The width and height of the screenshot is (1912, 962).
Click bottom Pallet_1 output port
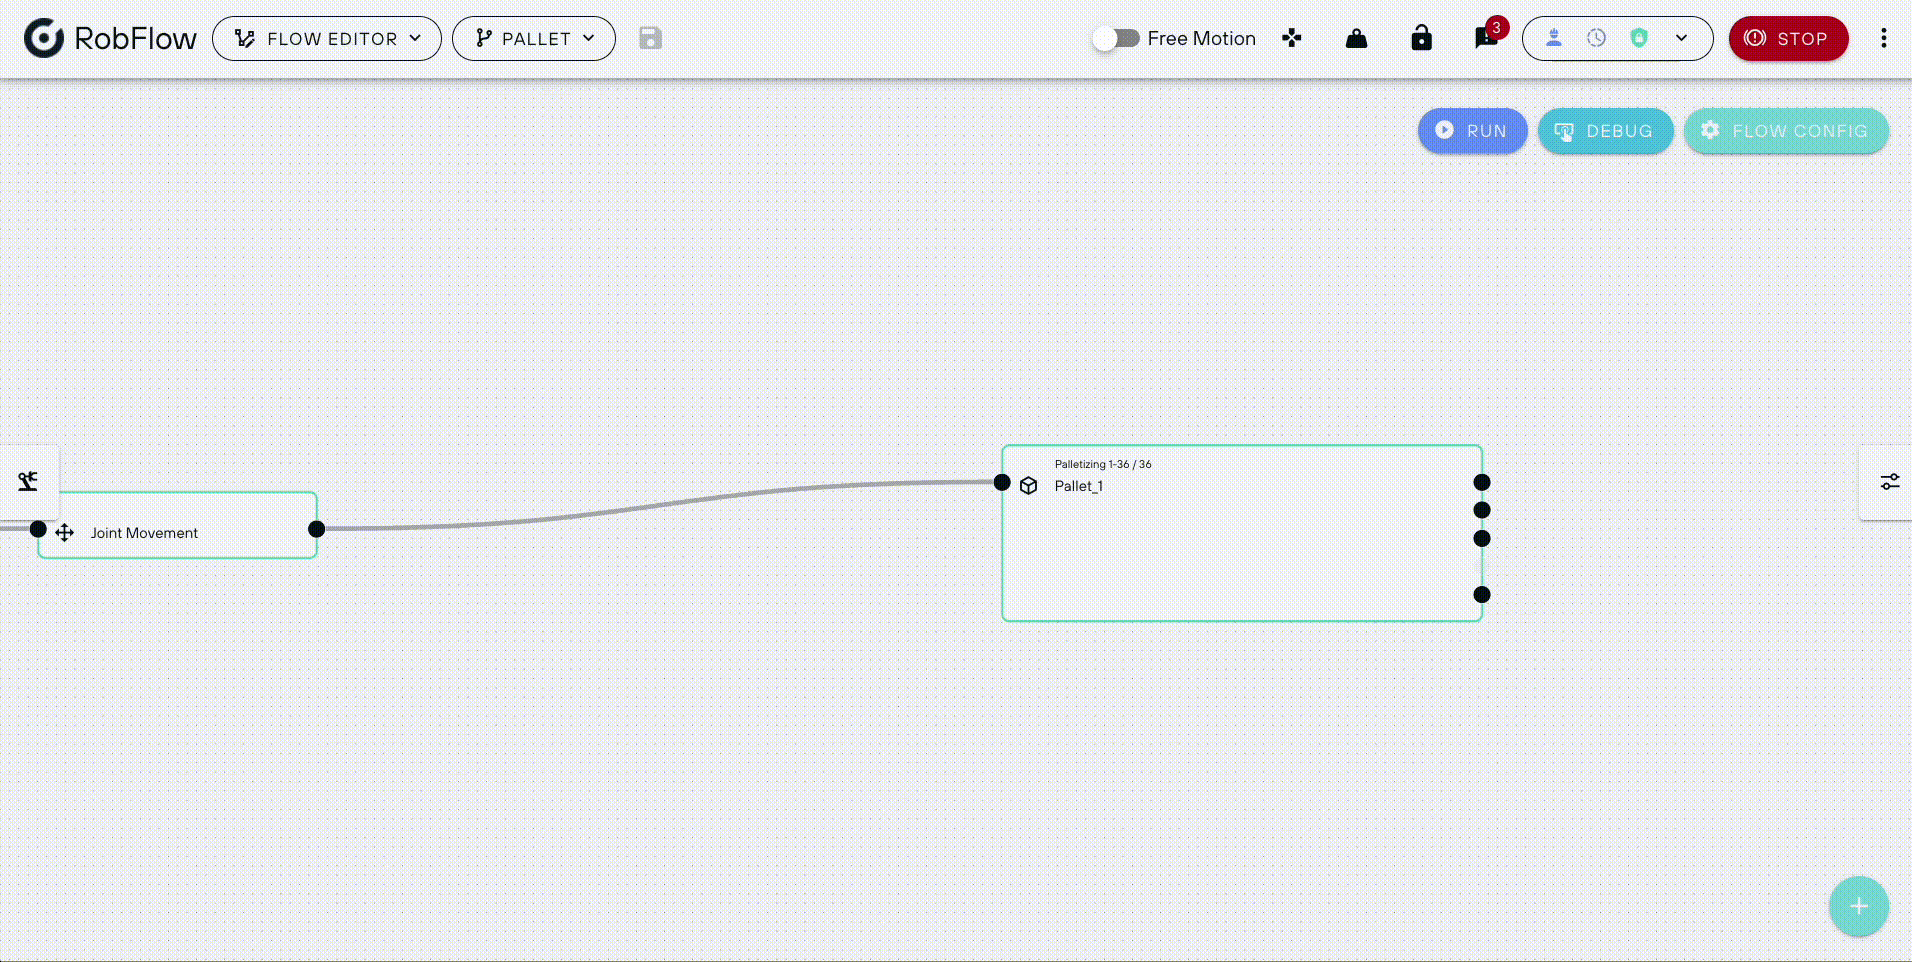pyautogui.click(x=1482, y=594)
